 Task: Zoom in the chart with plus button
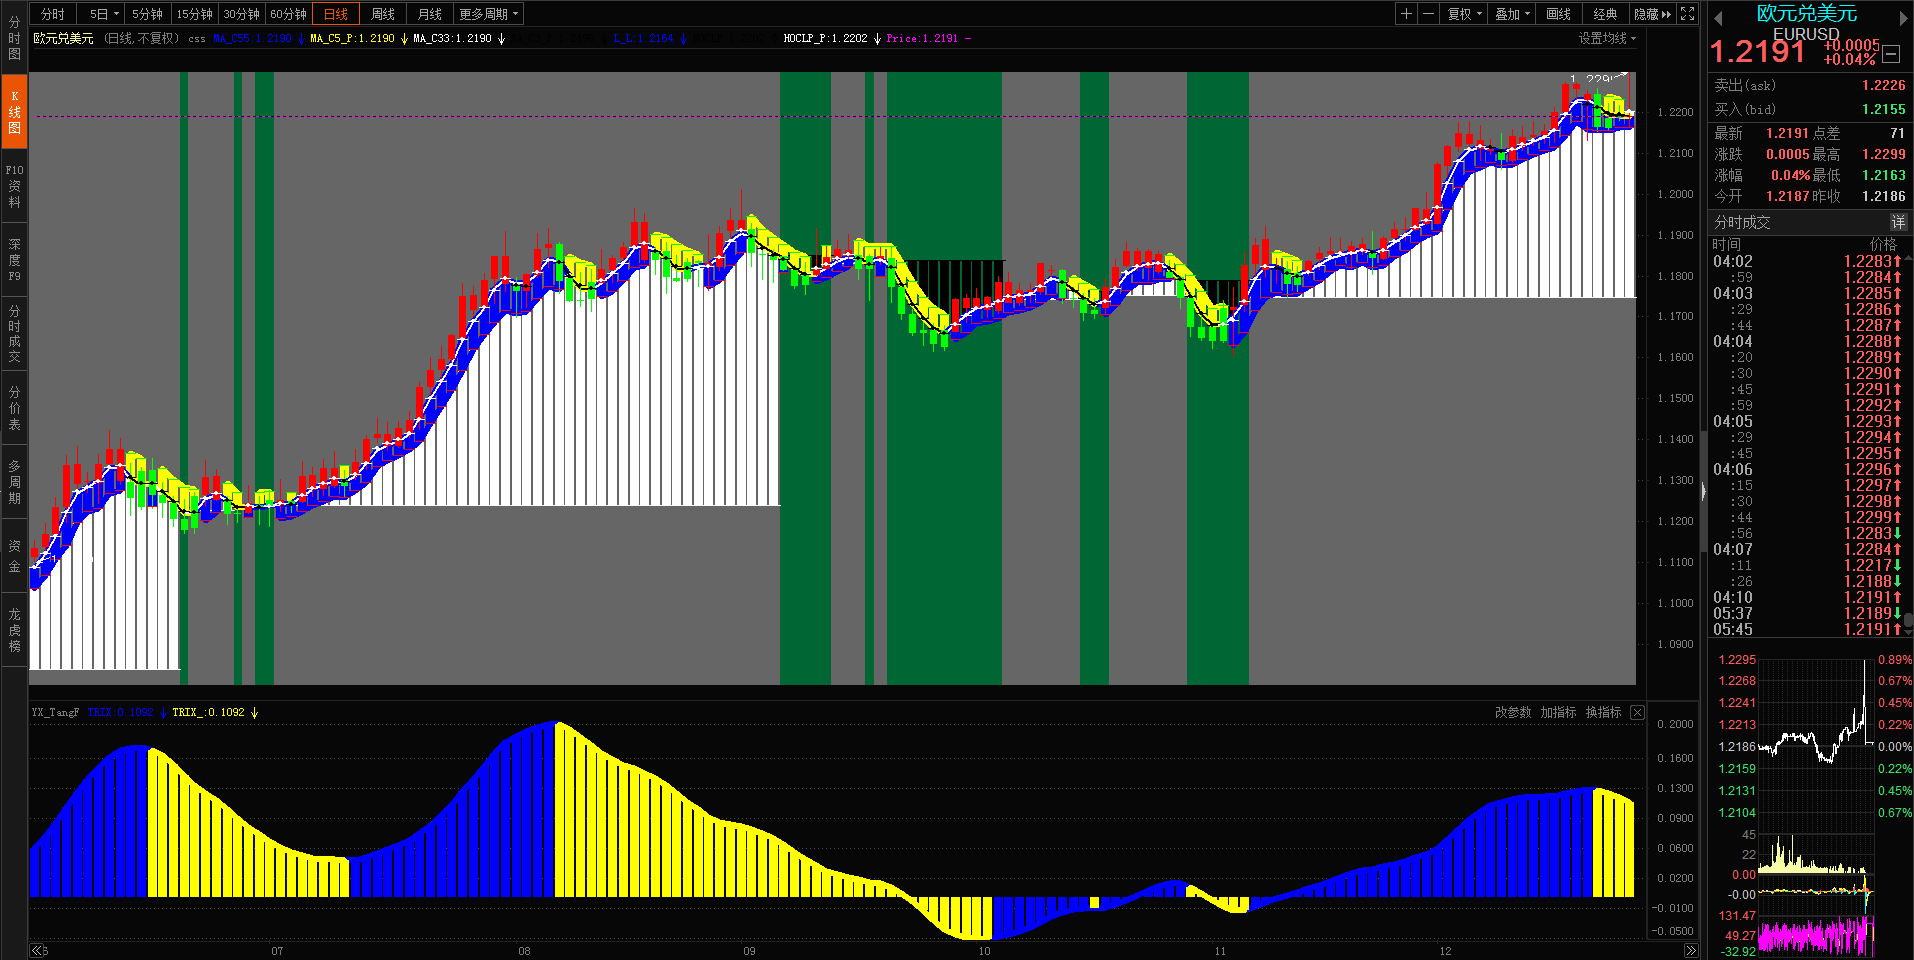pyautogui.click(x=1407, y=14)
